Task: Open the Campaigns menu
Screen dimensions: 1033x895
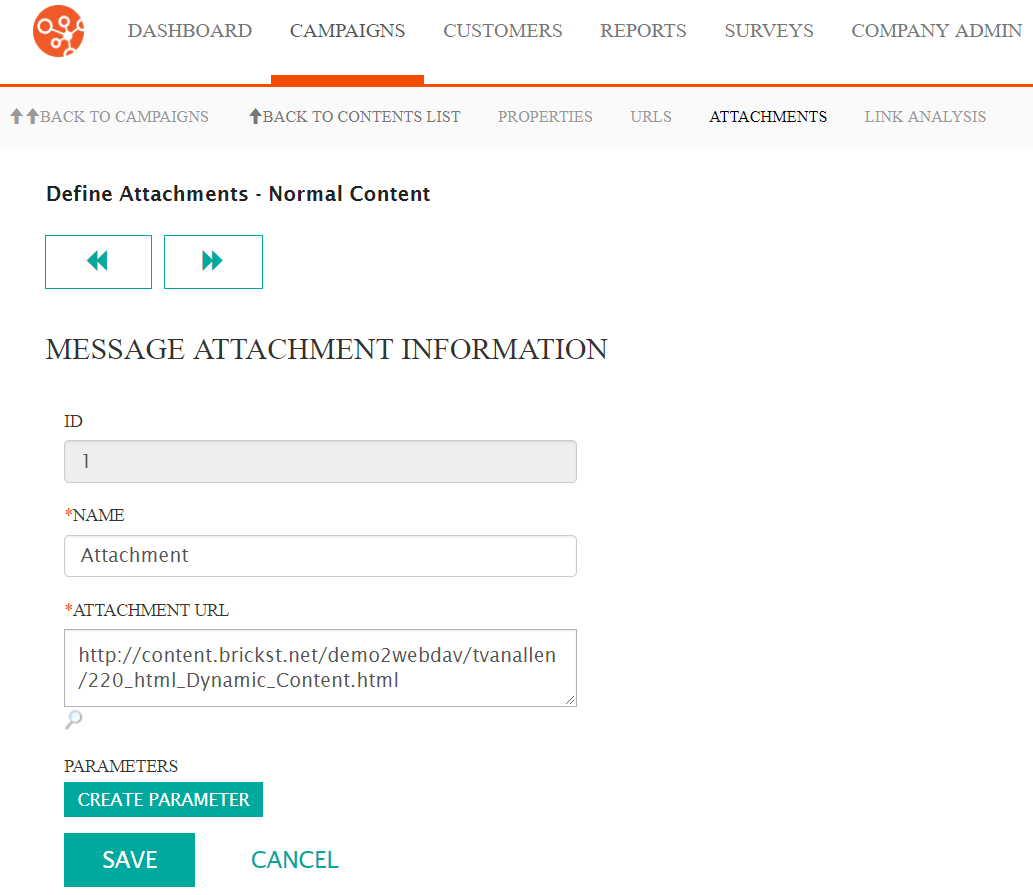Action: [347, 30]
